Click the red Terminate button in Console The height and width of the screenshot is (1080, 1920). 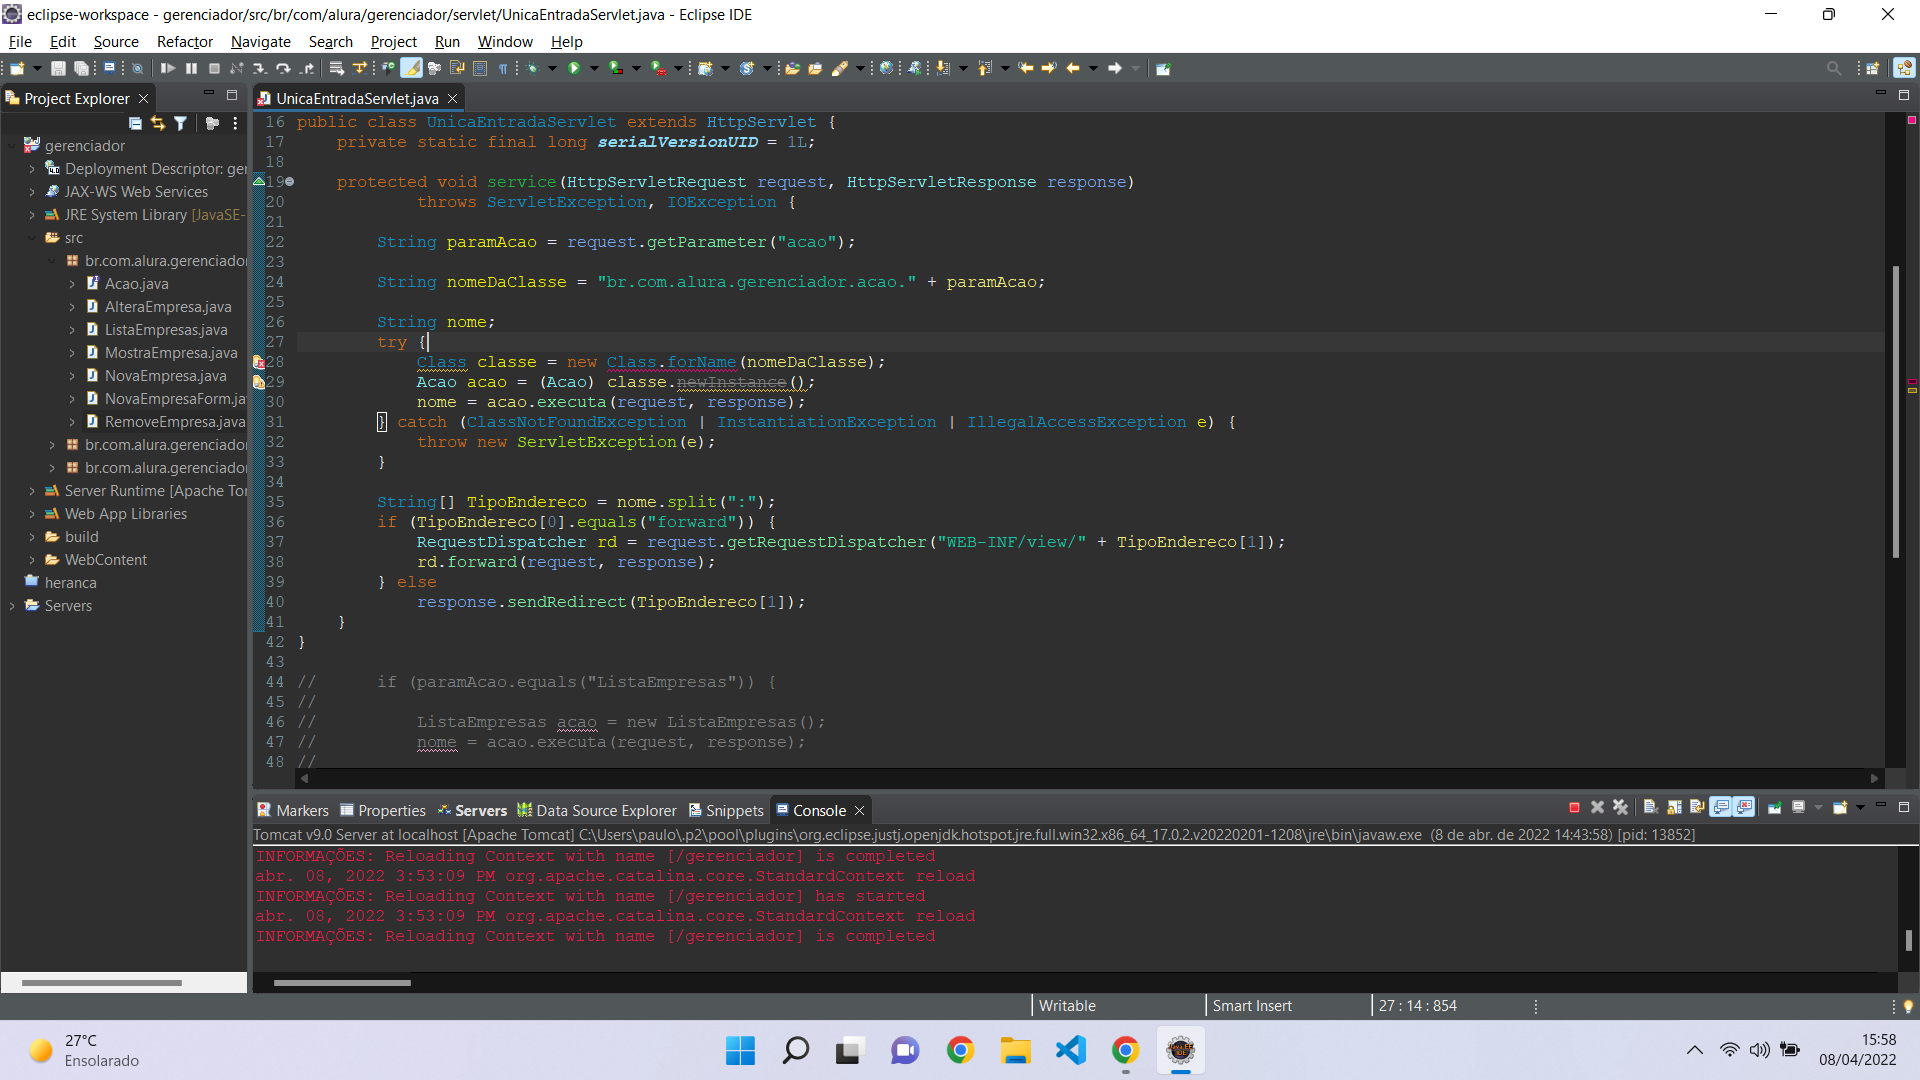tap(1574, 807)
